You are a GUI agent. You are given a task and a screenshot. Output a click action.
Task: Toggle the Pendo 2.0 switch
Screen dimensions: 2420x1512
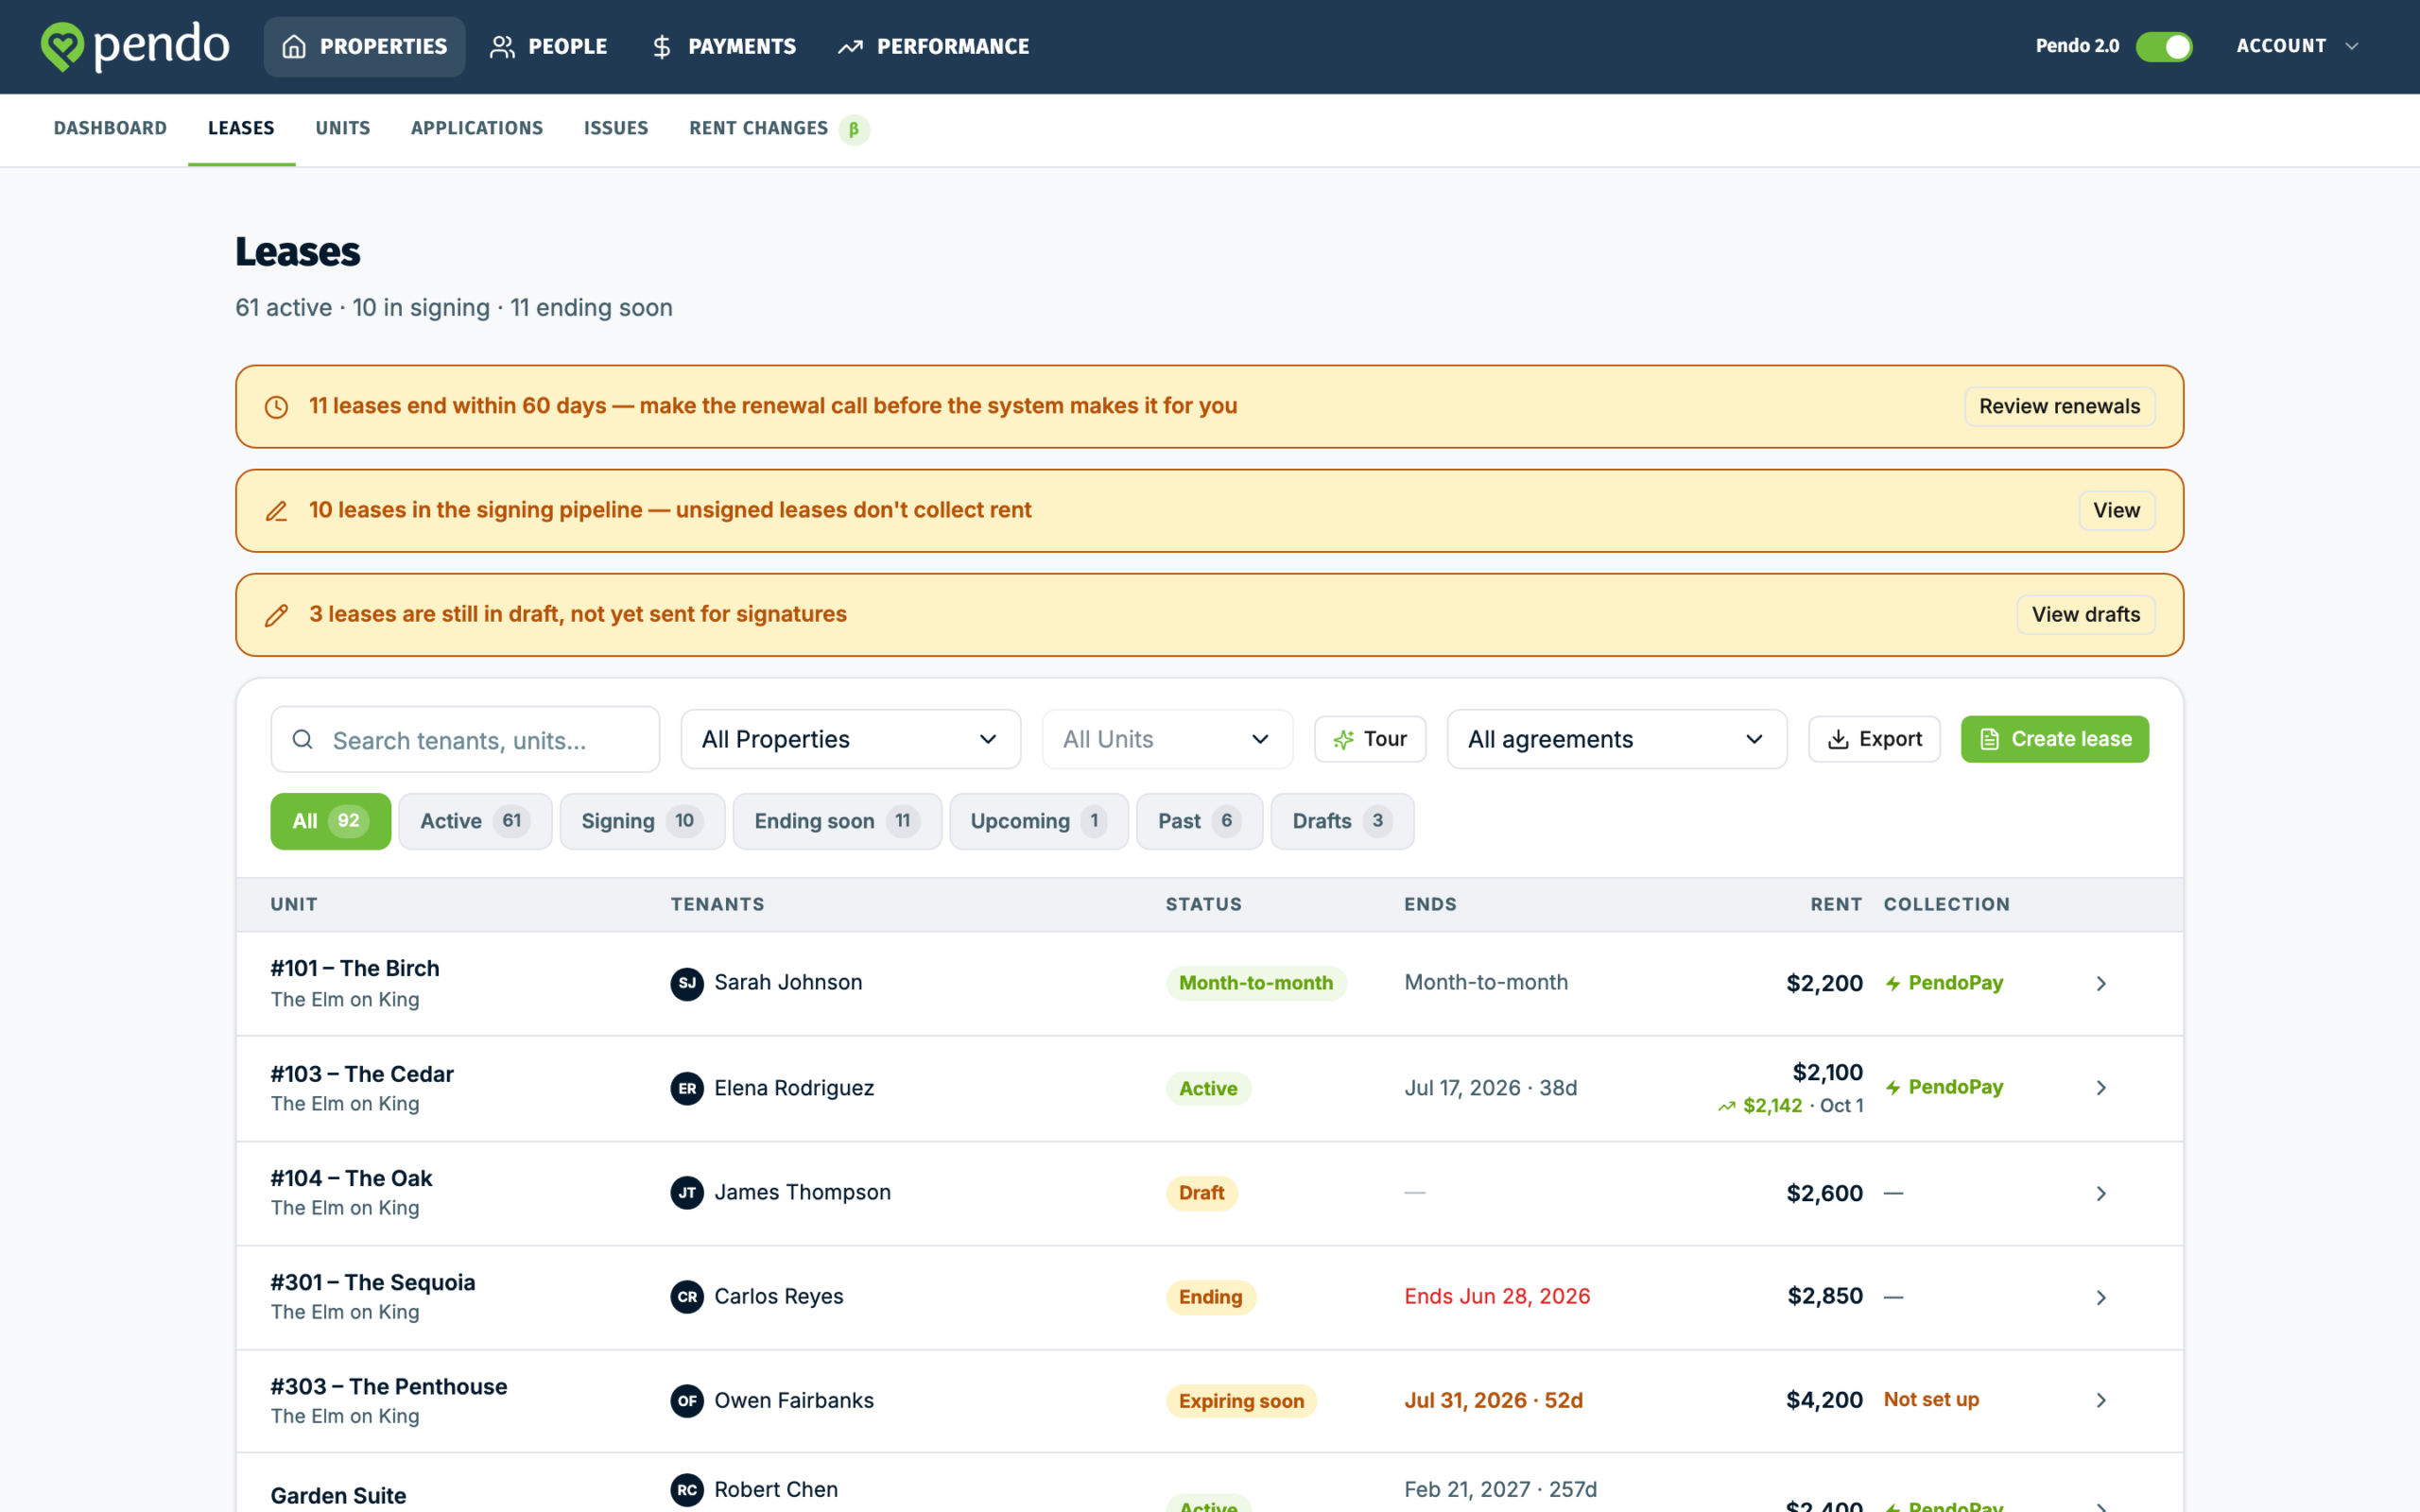pos(2164,46)
